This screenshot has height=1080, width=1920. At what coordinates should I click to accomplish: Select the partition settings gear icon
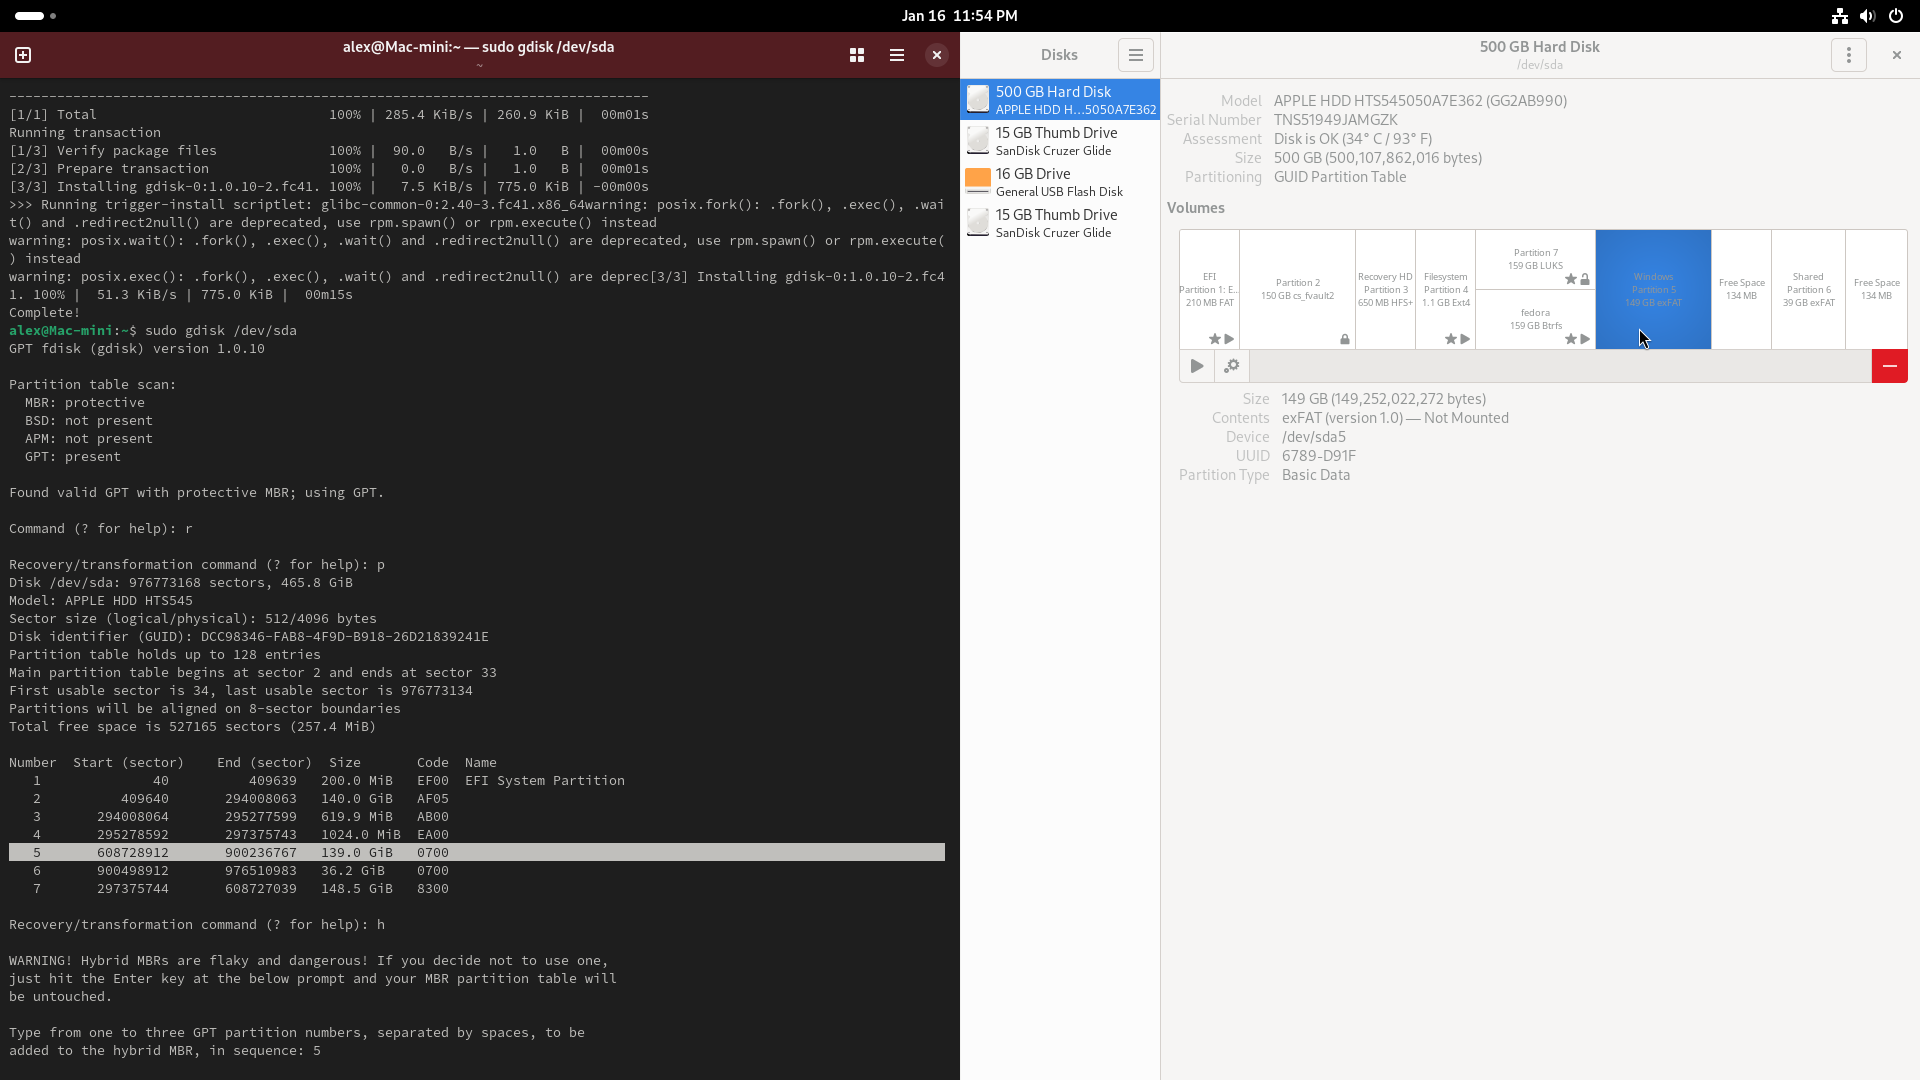[1232, 365]
